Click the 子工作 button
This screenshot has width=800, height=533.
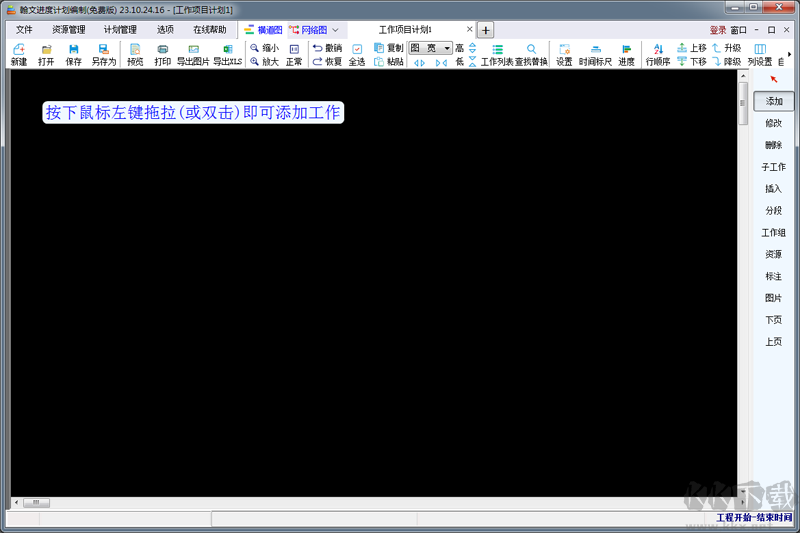(774, 167)
